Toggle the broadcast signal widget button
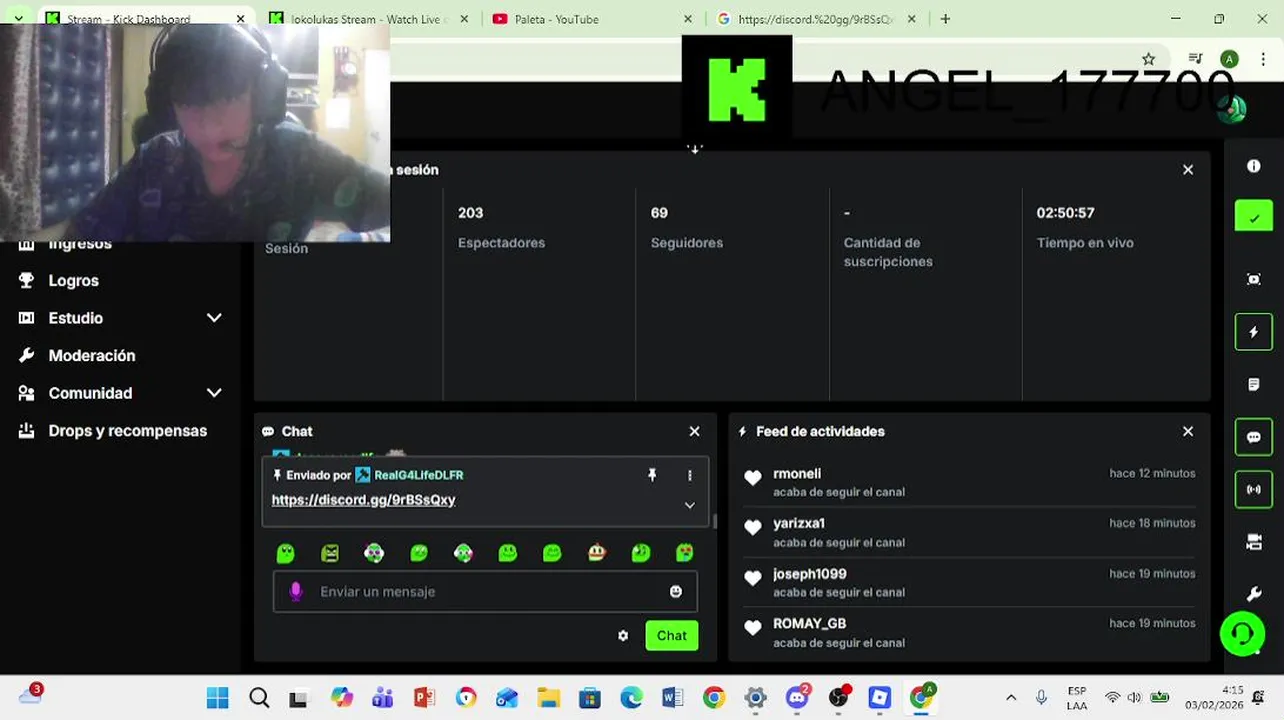This screenshot has width=1284, height=720. point(1253,490)
